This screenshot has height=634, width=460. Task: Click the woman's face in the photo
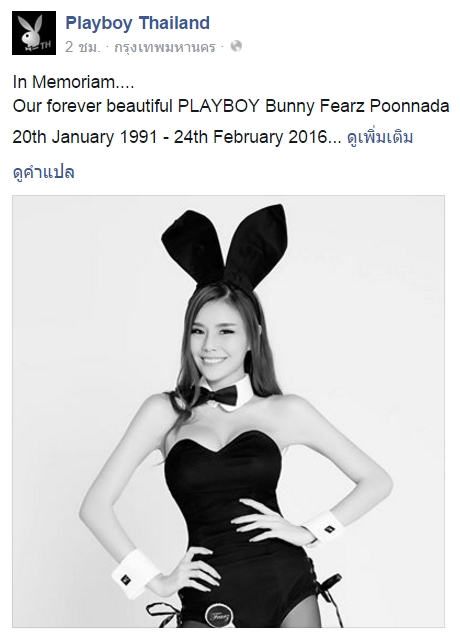click(218, 338)
